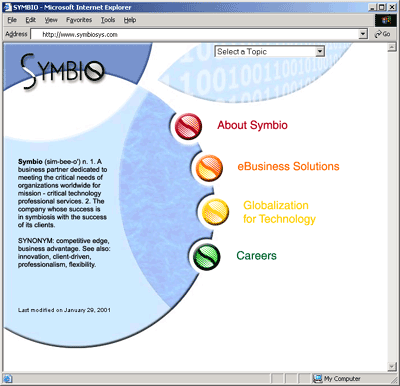400x386 pixels.
Task: Click the Go button
Action: click(x=382, y=34)
